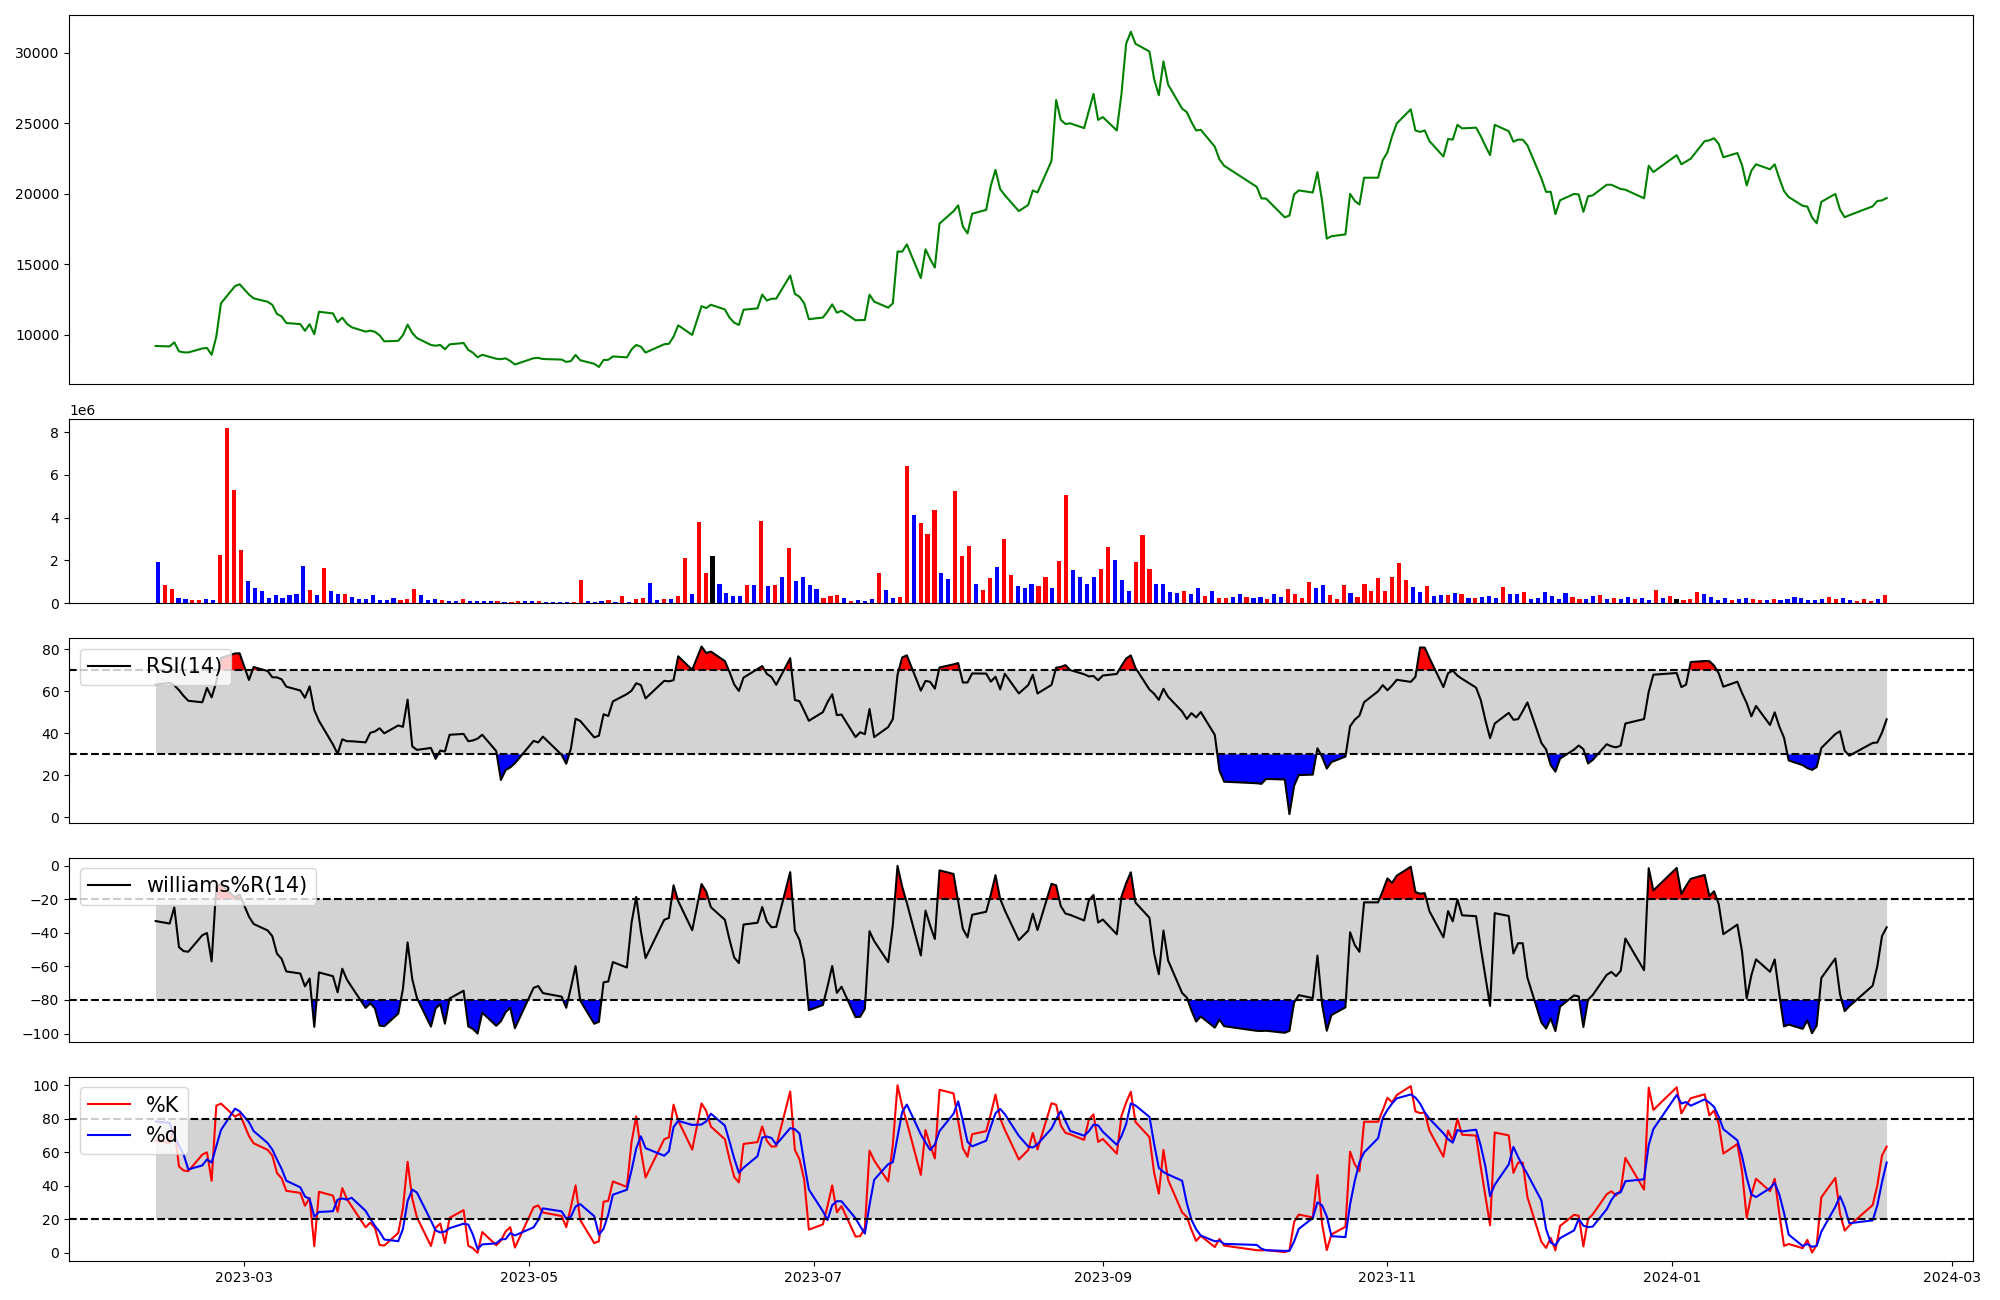Click the 2023-11 date label
Viewport: 2000px width, 1300px height.
(1387, 1276)
